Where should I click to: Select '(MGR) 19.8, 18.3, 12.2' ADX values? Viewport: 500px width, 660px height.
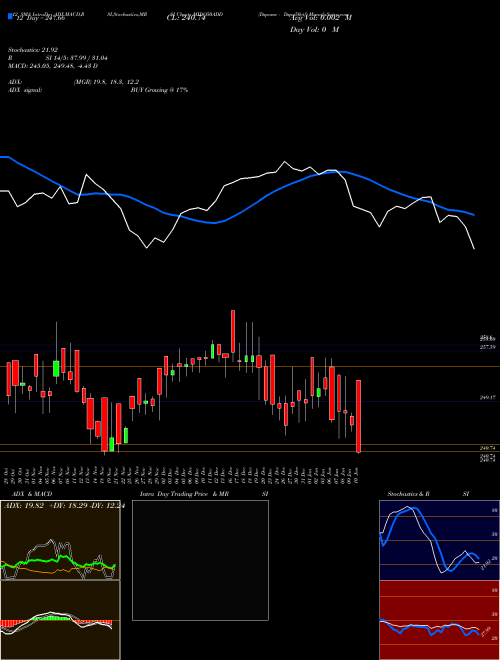pyautogui.click(x=106, y=82)
